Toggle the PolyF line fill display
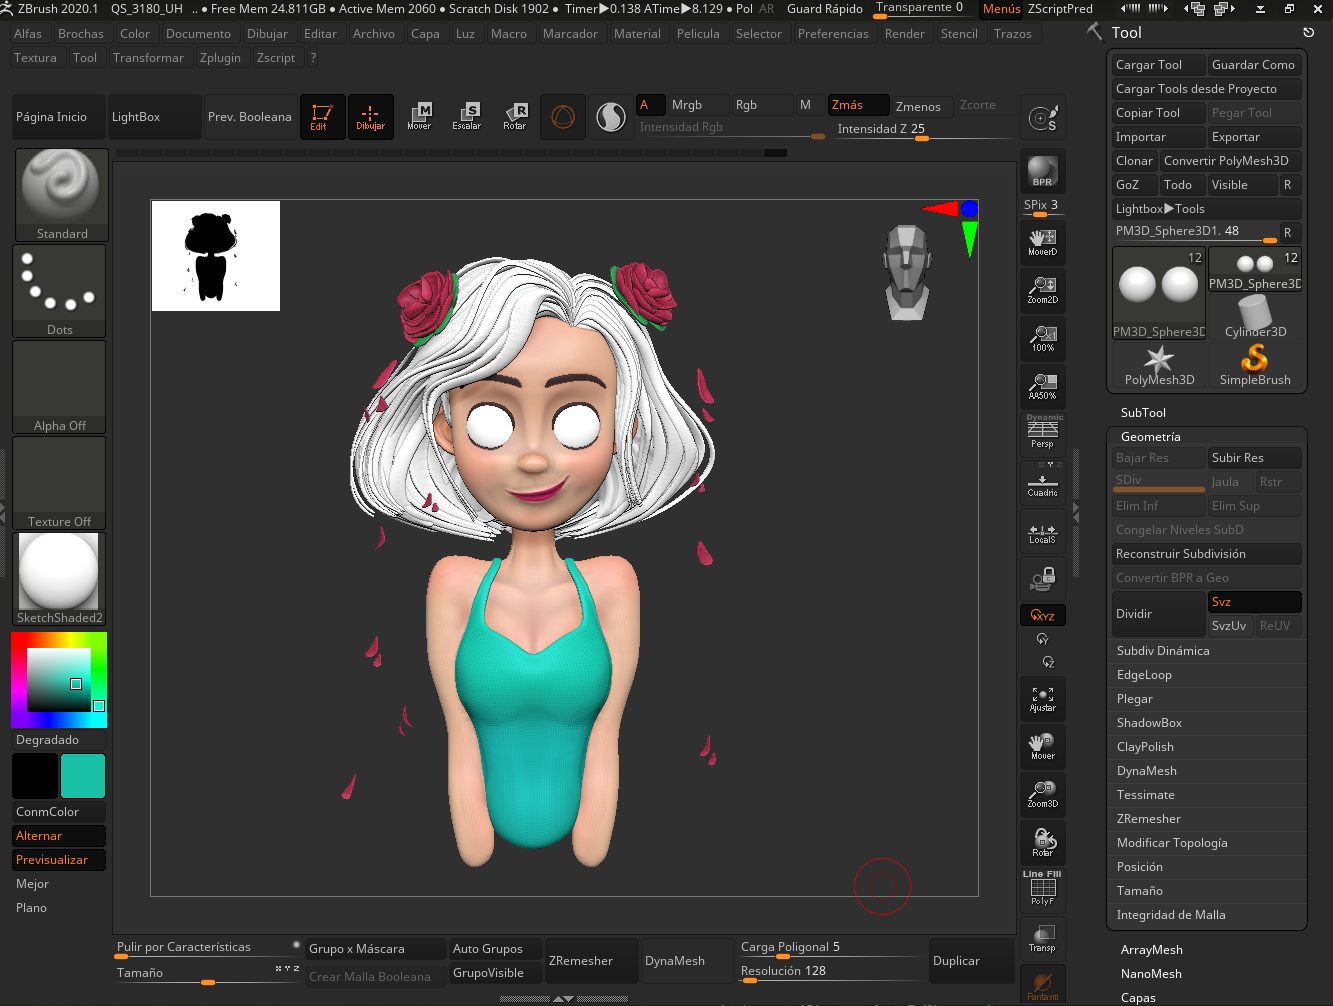 tap(1042, 890)
